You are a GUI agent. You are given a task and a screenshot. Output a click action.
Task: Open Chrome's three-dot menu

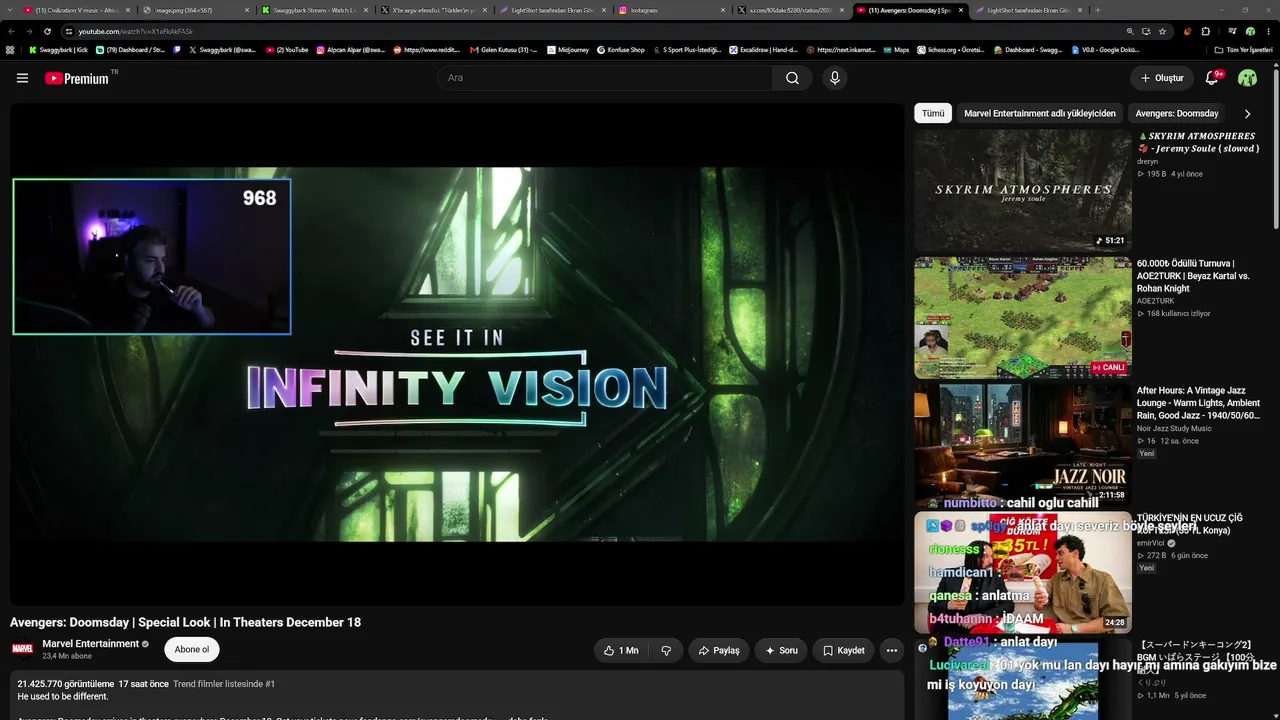coord(1268,31)
